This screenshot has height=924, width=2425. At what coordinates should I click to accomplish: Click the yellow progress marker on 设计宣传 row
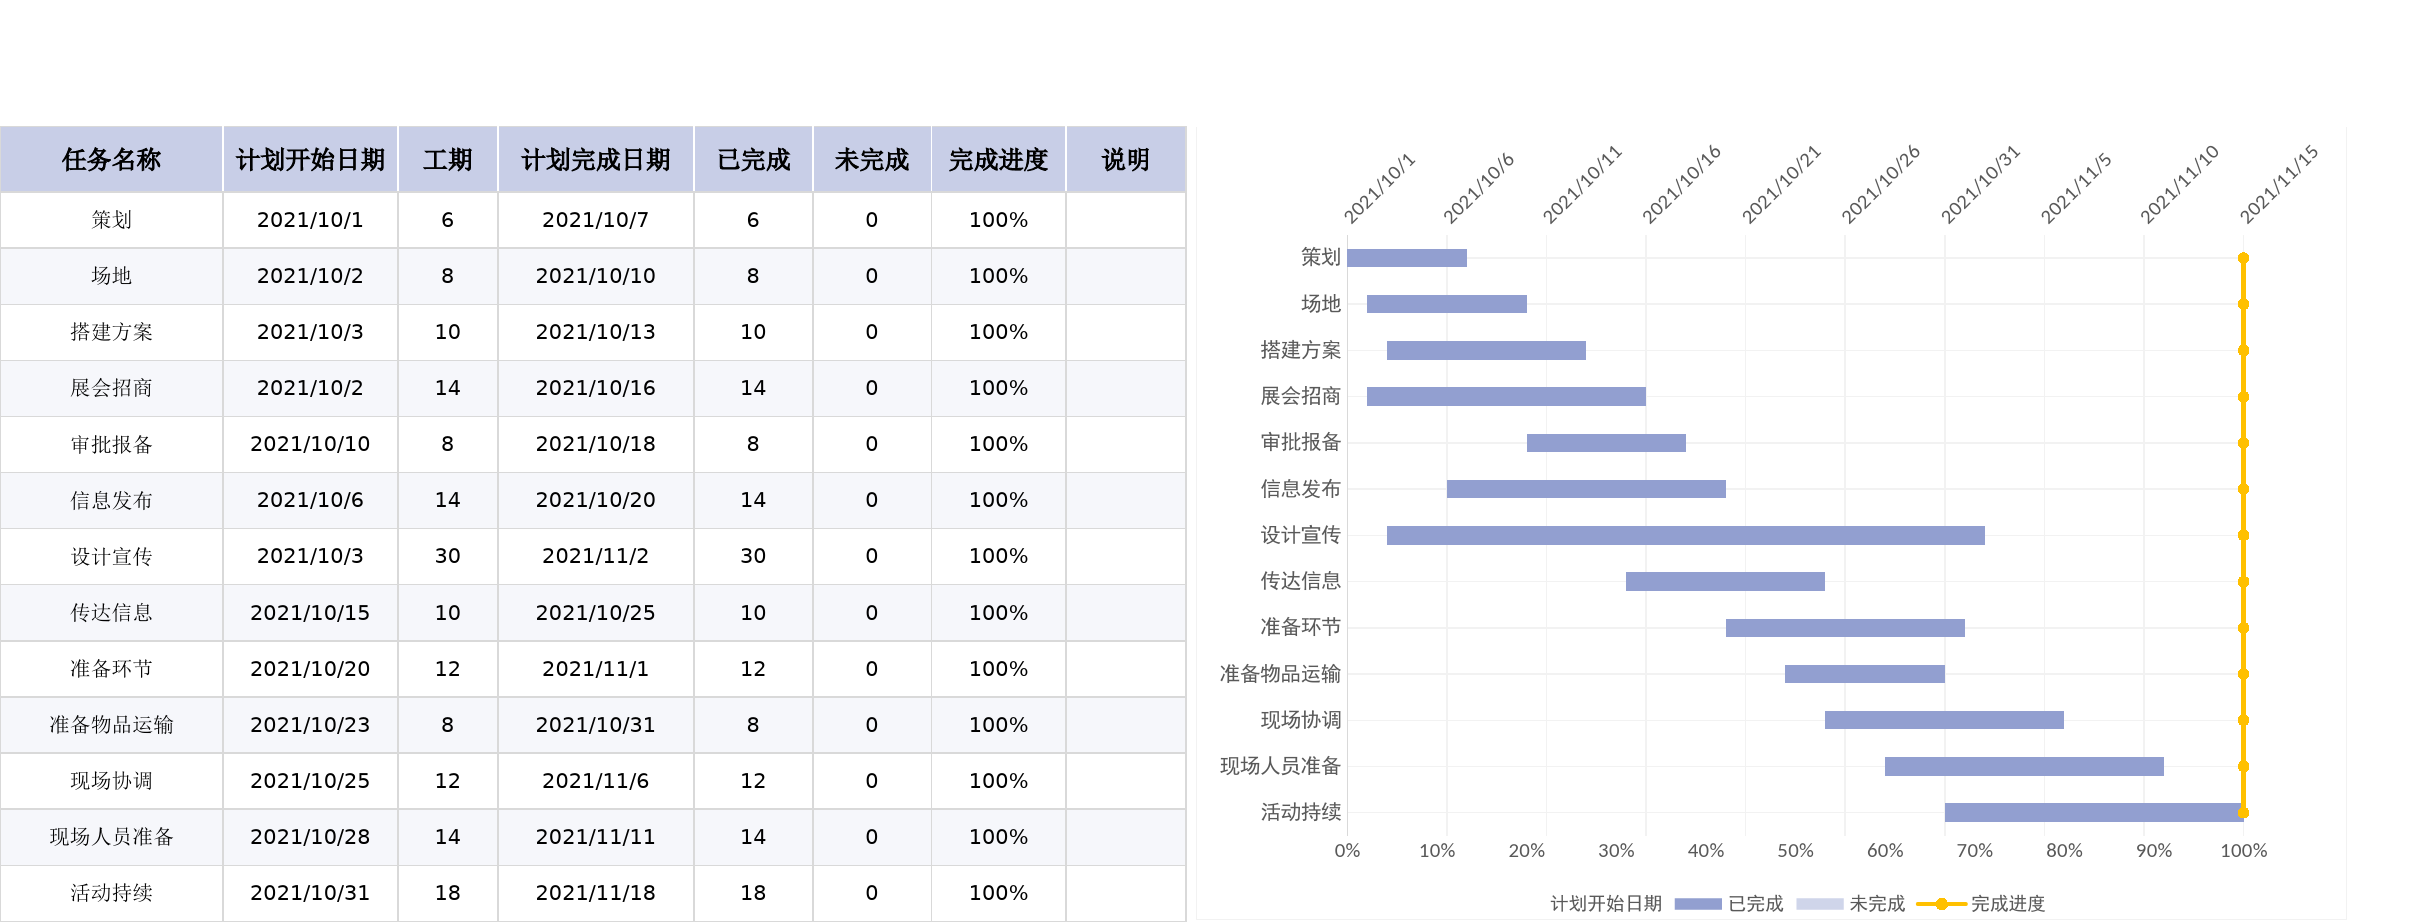click(x=2243, y=535)
